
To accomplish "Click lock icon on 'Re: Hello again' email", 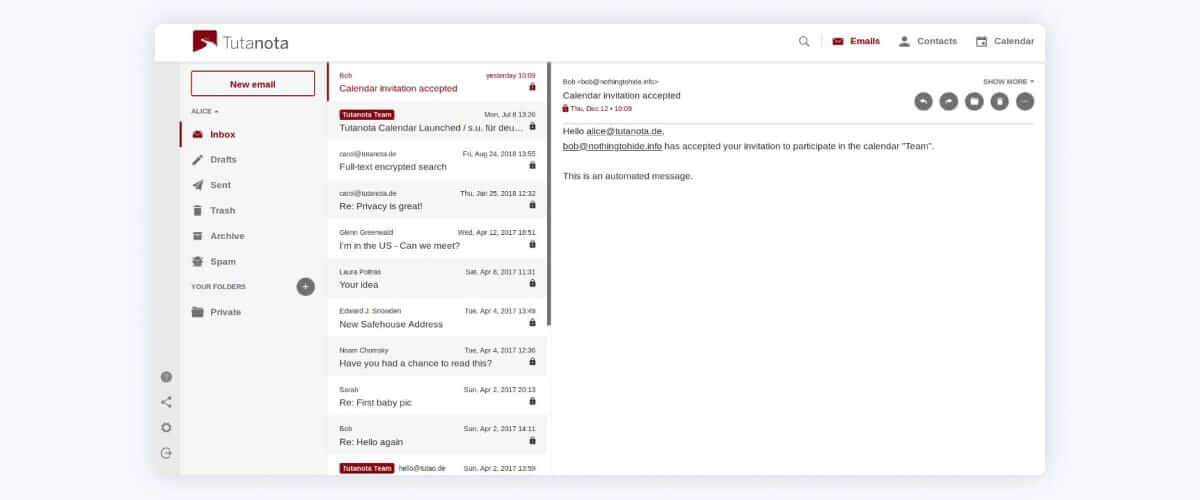I will point(532,440).
